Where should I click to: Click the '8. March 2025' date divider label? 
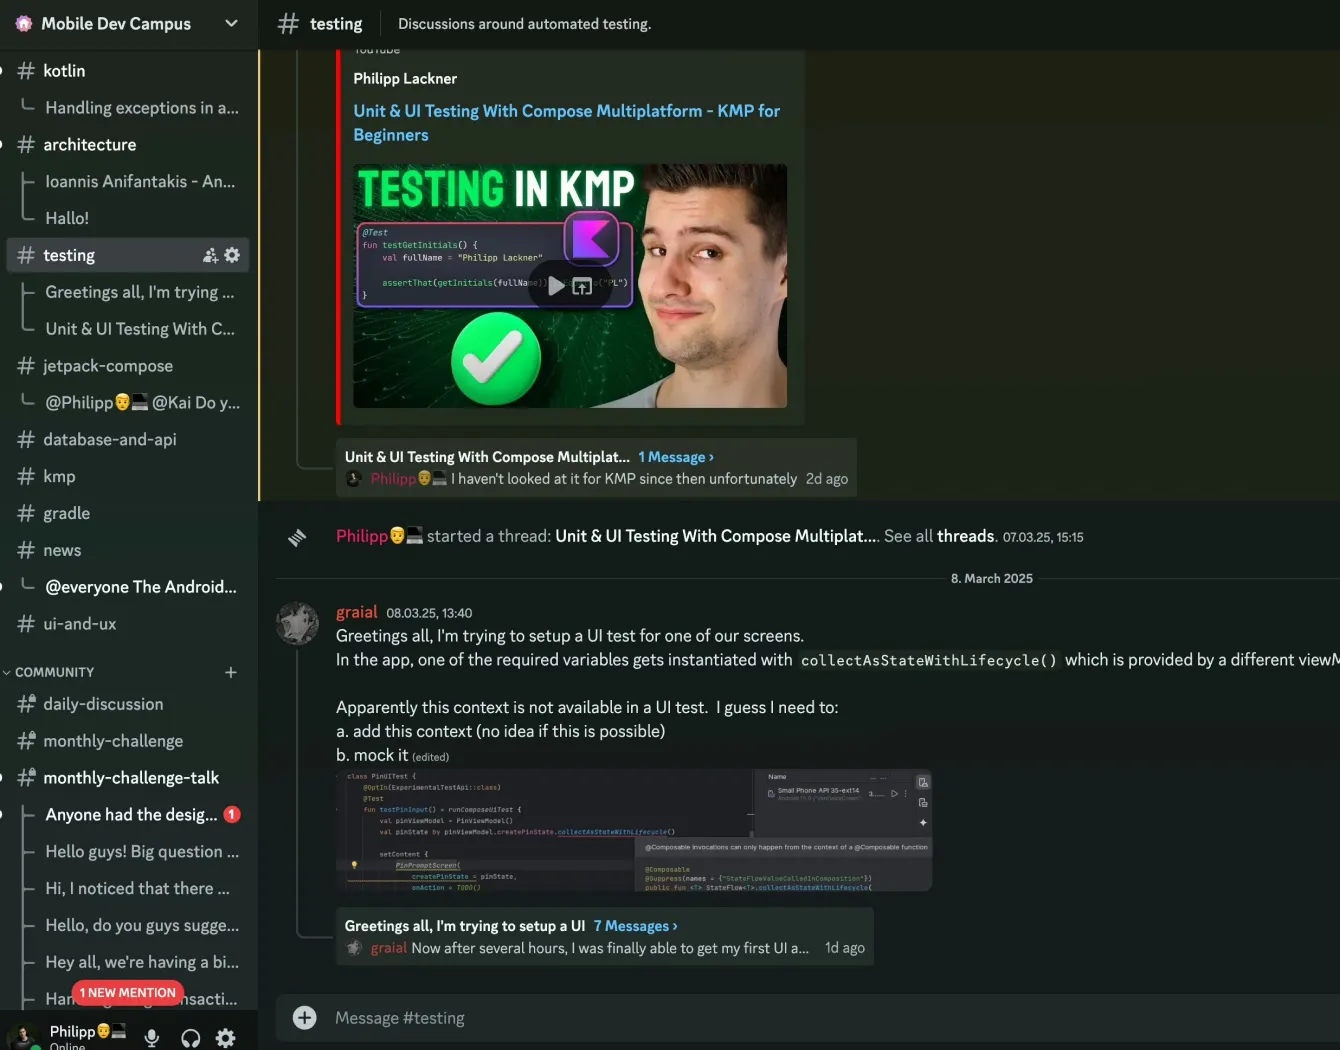tap(992, 578)
